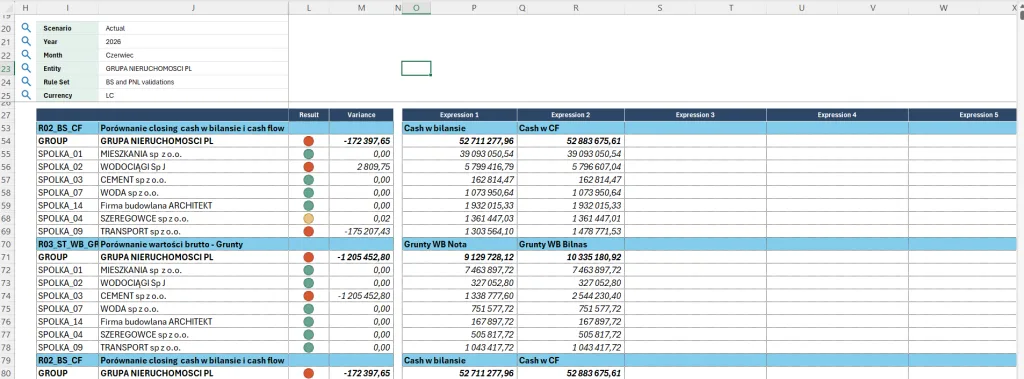Click the 'Rule Set' label cell
The image size is (1024, 379).
tap(68, 82)
